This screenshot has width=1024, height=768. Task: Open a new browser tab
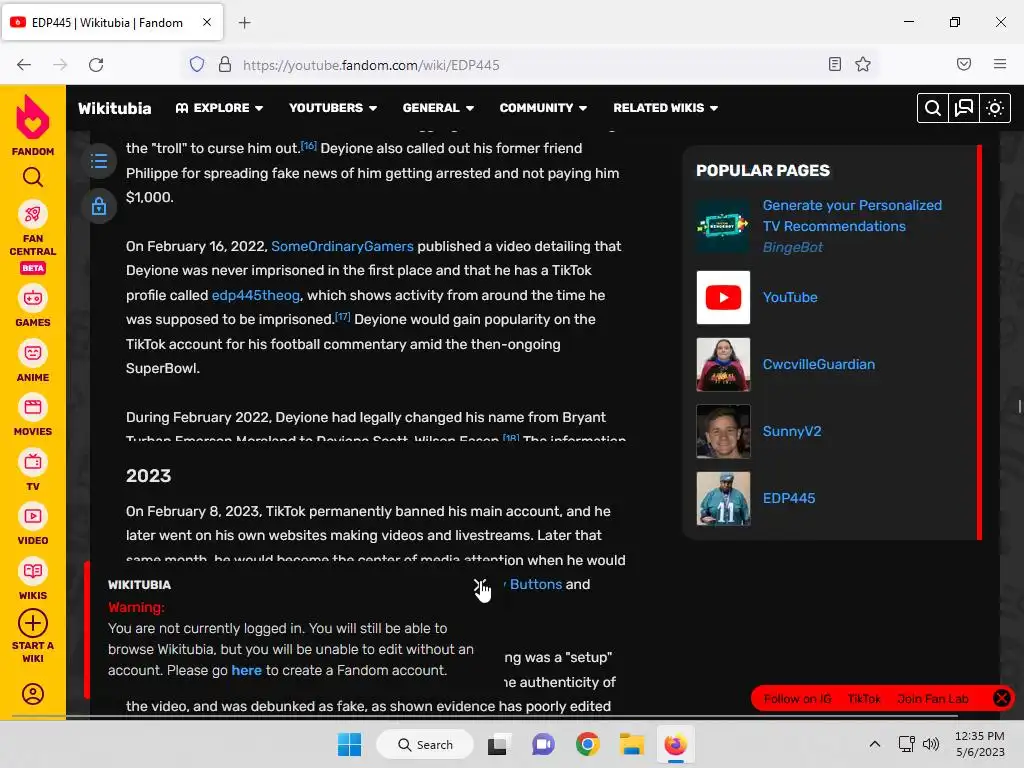[x=244, y=23]
